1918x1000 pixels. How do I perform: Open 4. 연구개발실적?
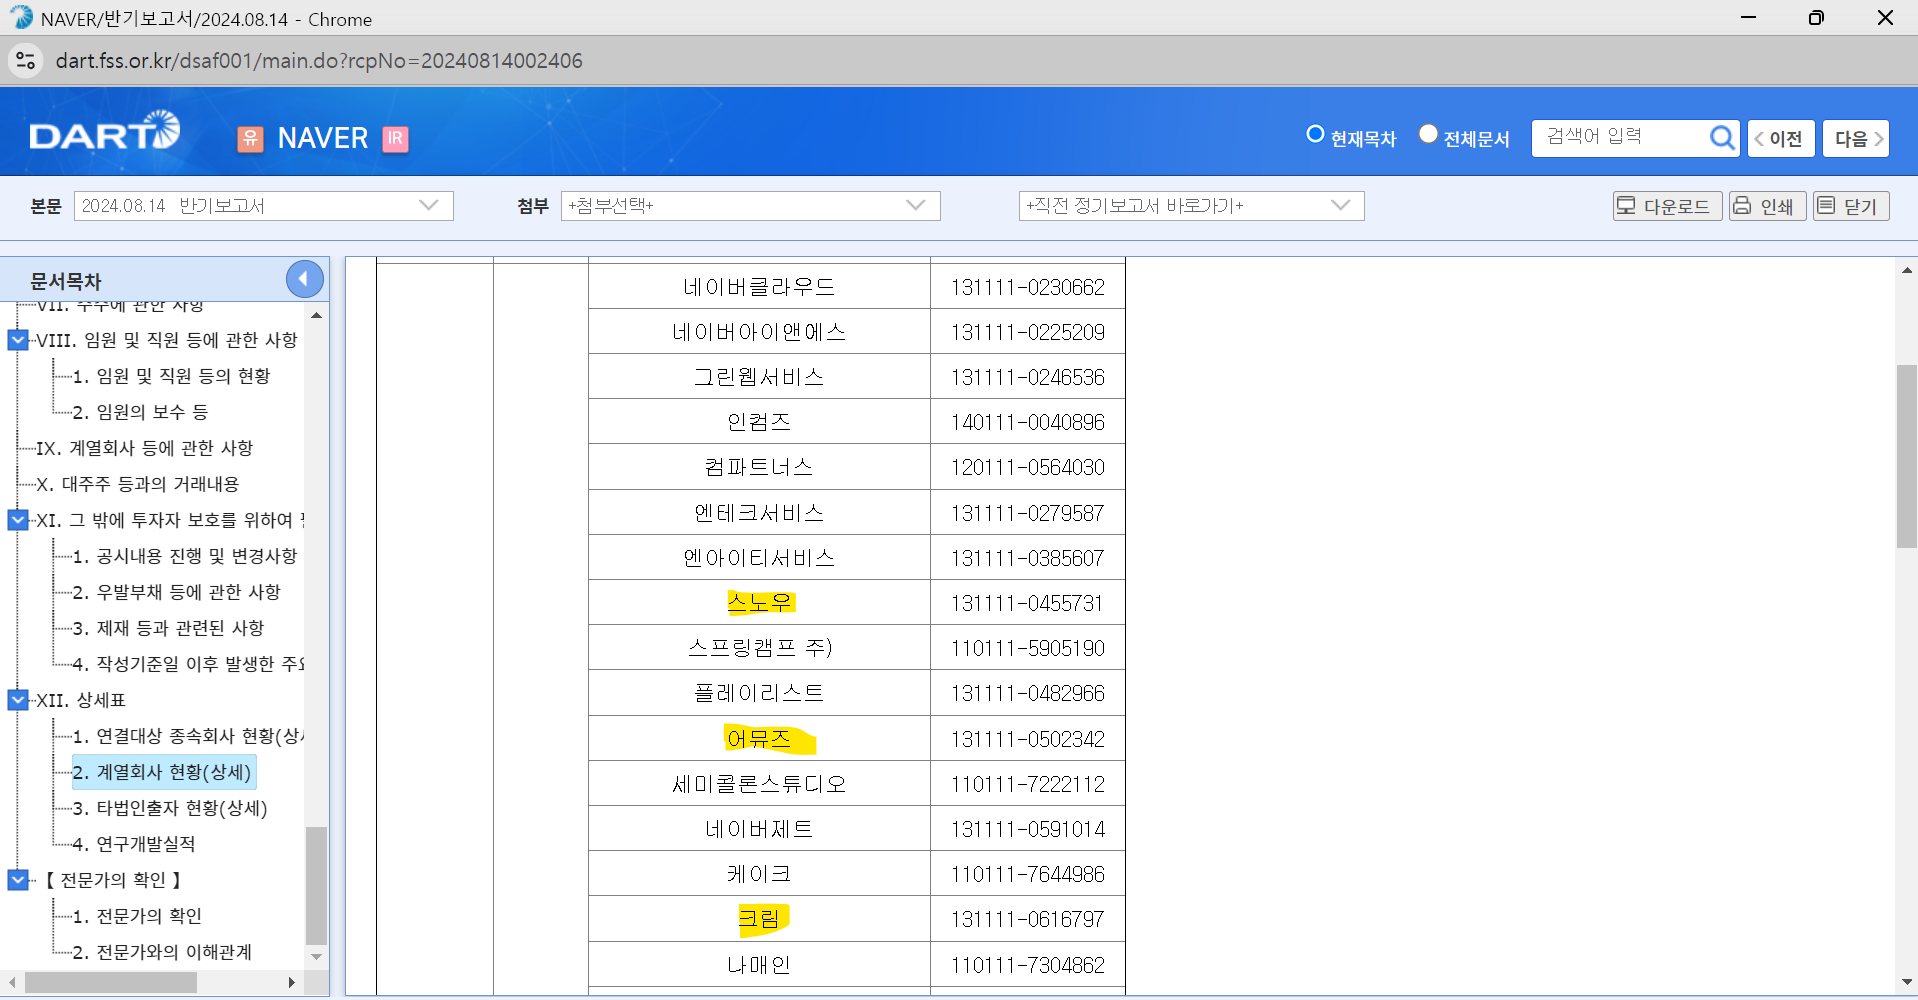tap(134, 844)
